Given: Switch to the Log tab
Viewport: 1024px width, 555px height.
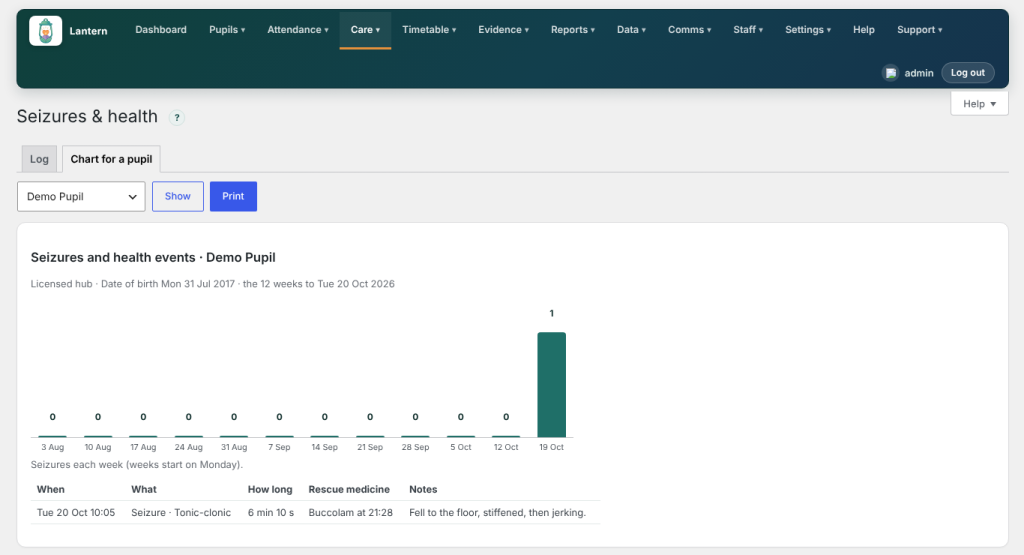Looking at the screenshot, I should (x=39, y=159).
